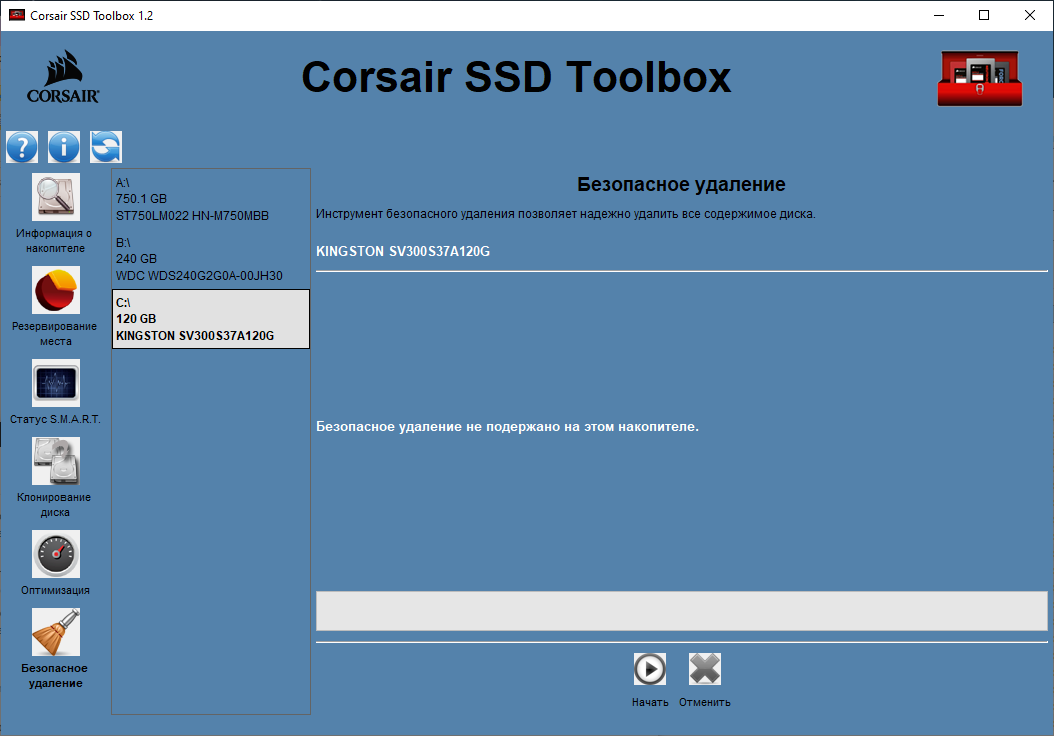The height and width of the screenshot is (736, 1054).
Task: Click the Статус S.M.A.R.T. label
Action: click(x=55, y=419)
